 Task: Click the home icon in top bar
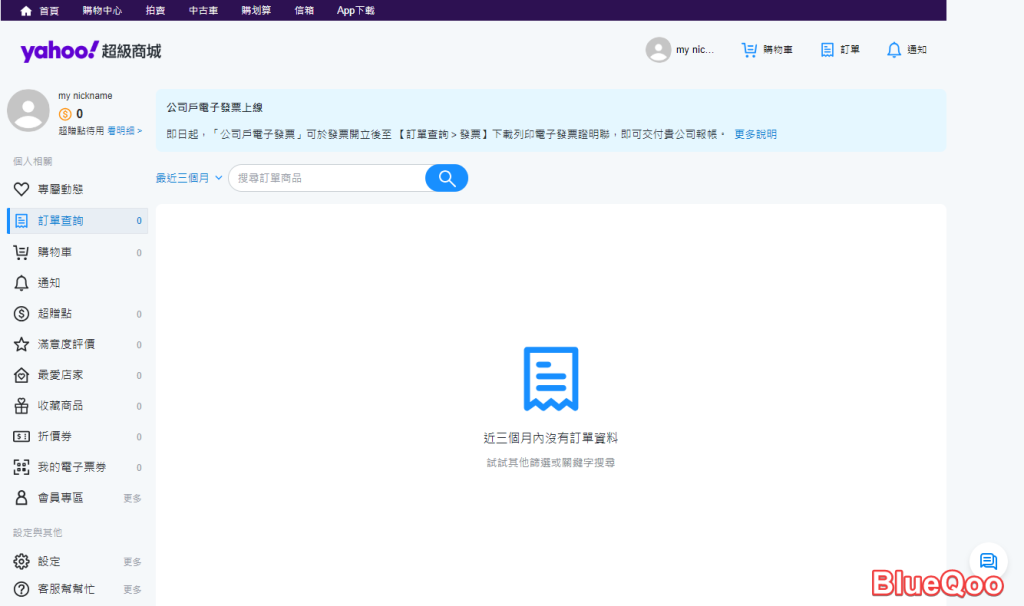(x=27, y=10)
